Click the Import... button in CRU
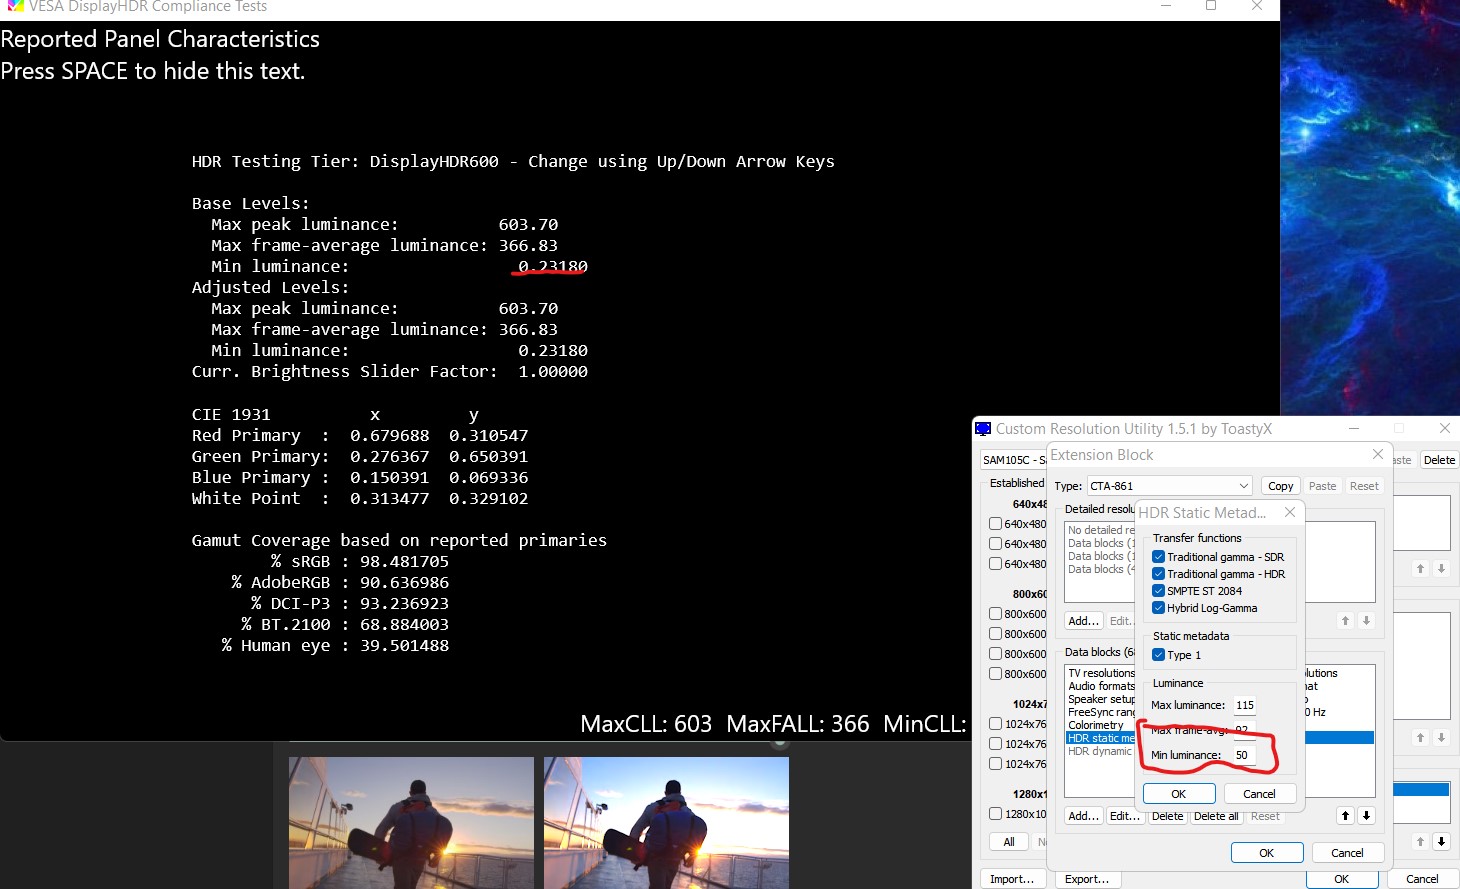The width and height of the screenshot is (1460, 889). click(x=1012, y=879)
